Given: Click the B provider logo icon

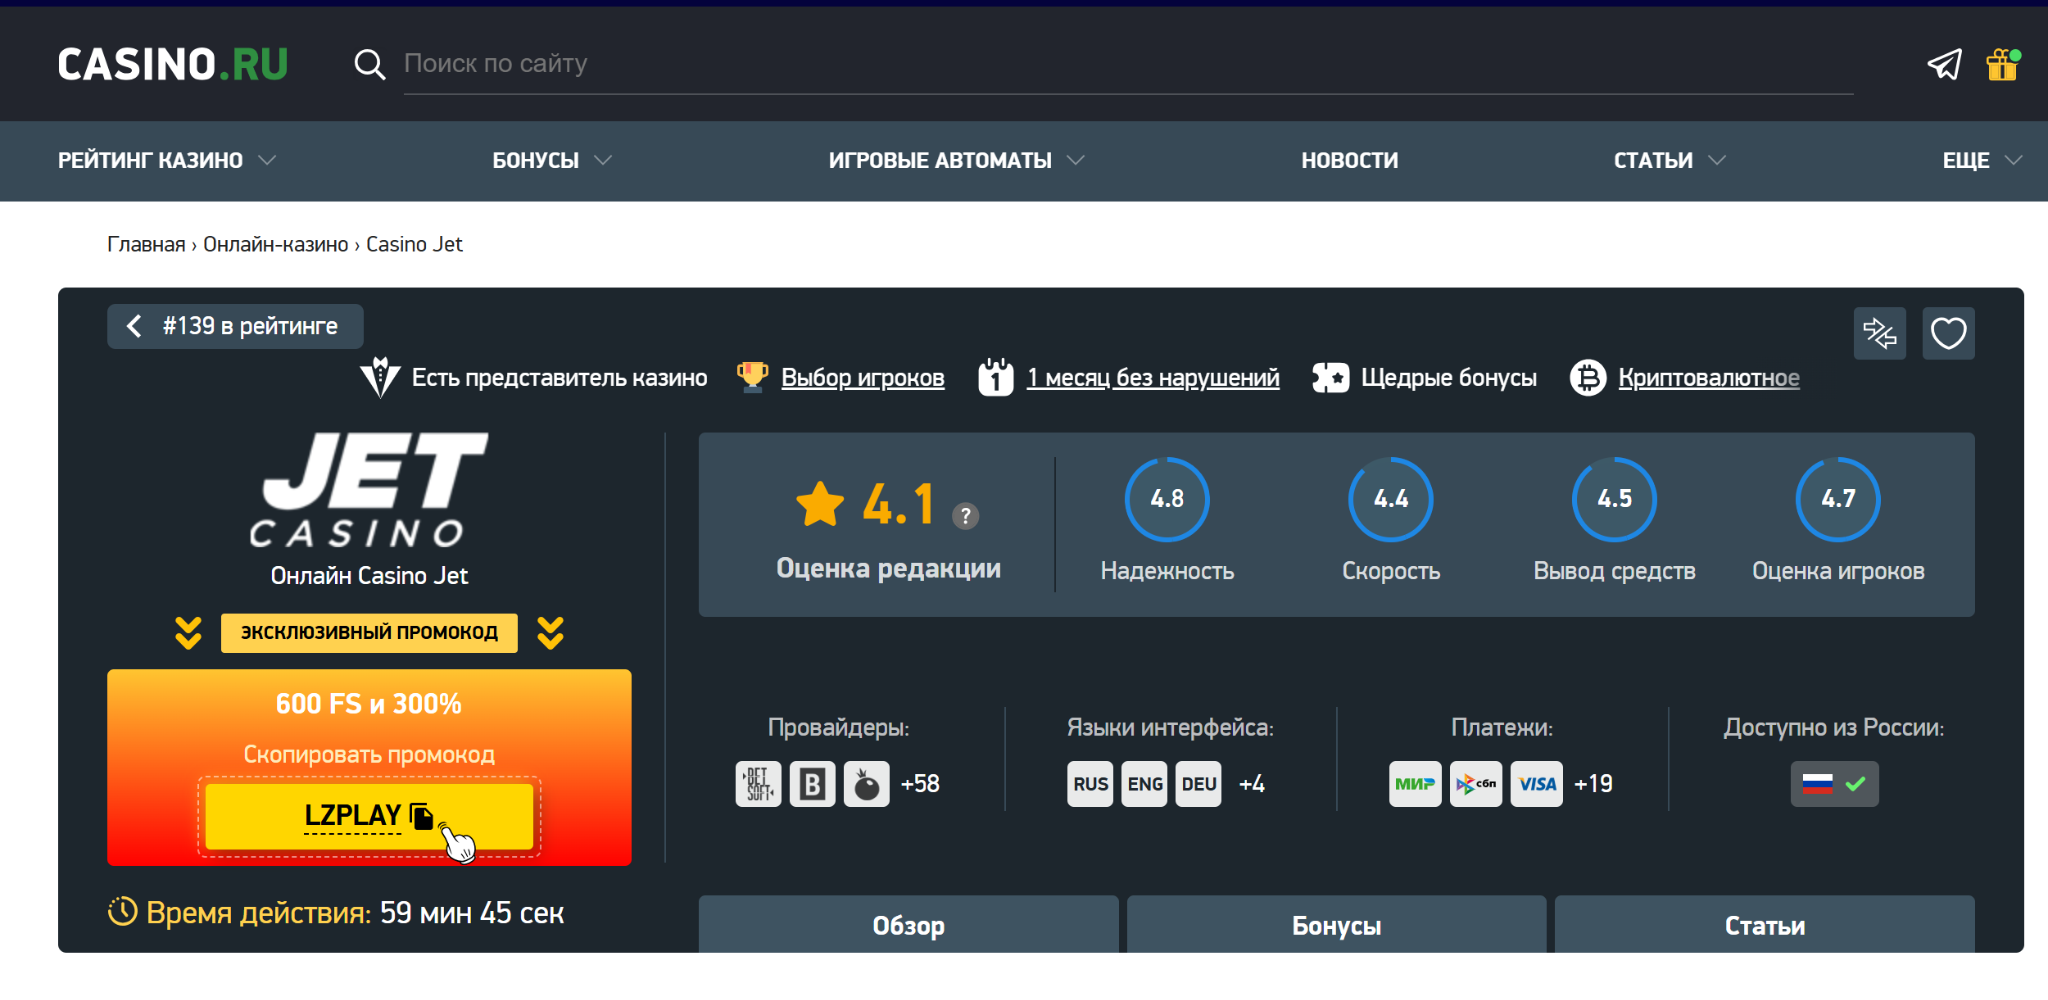Looking at the screenshot, I should point(813,784).
